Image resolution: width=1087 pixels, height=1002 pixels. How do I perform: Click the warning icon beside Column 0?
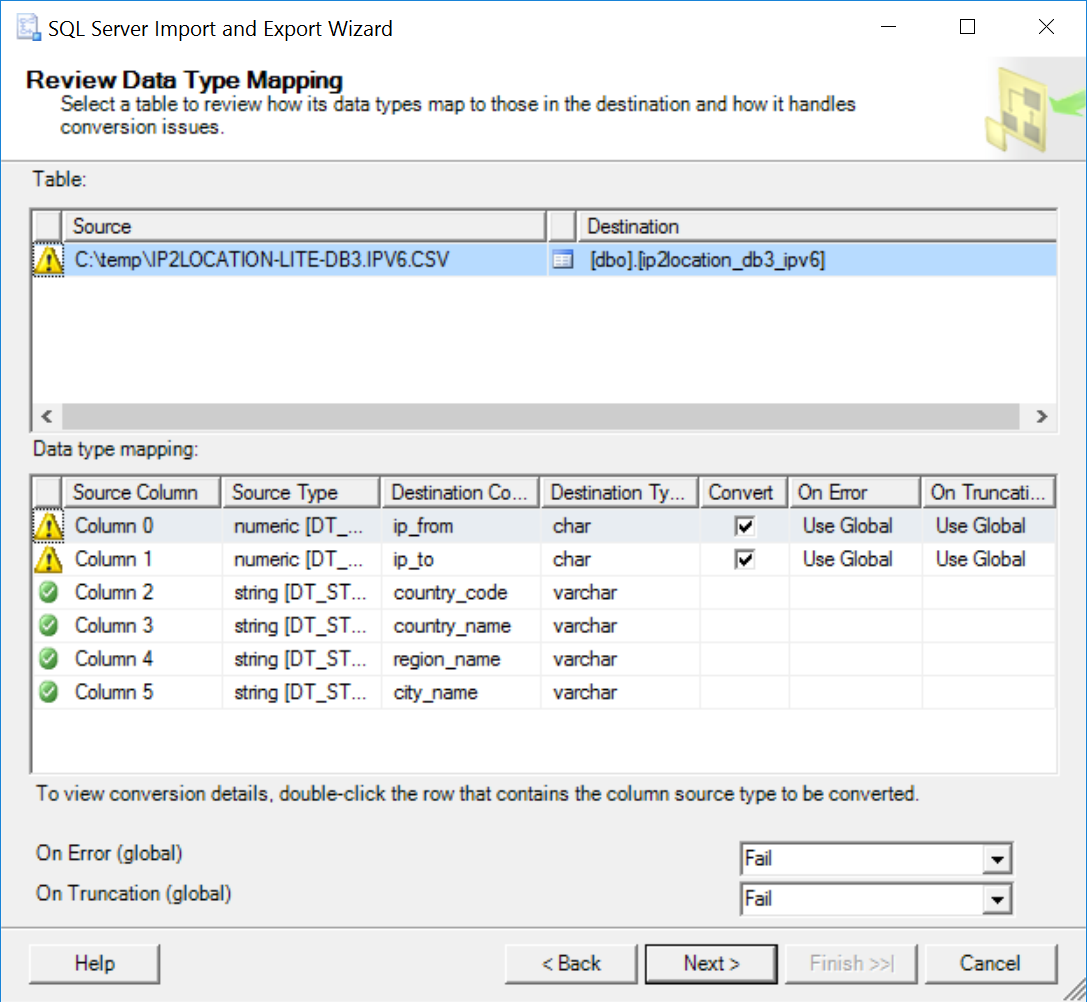coord(48,526)
